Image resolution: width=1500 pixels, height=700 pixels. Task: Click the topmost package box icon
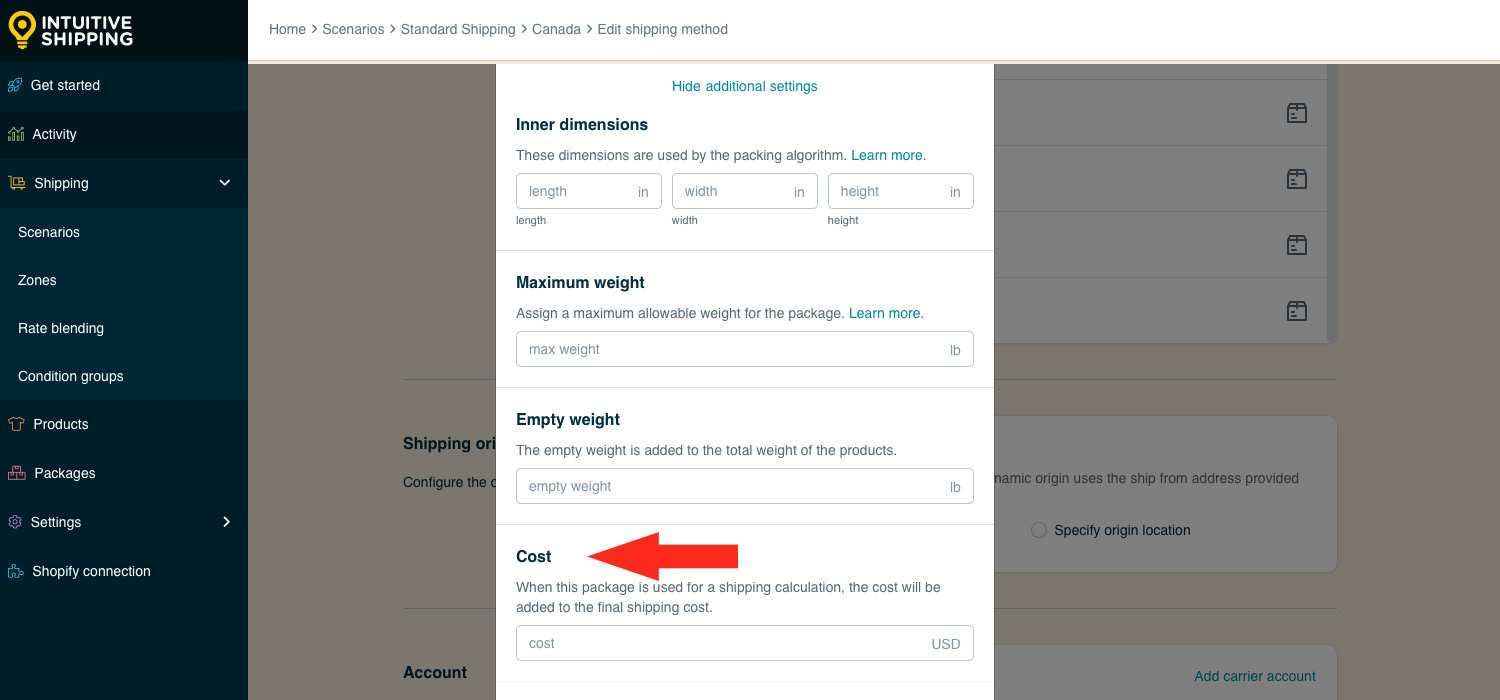(x=1297, y=113)
